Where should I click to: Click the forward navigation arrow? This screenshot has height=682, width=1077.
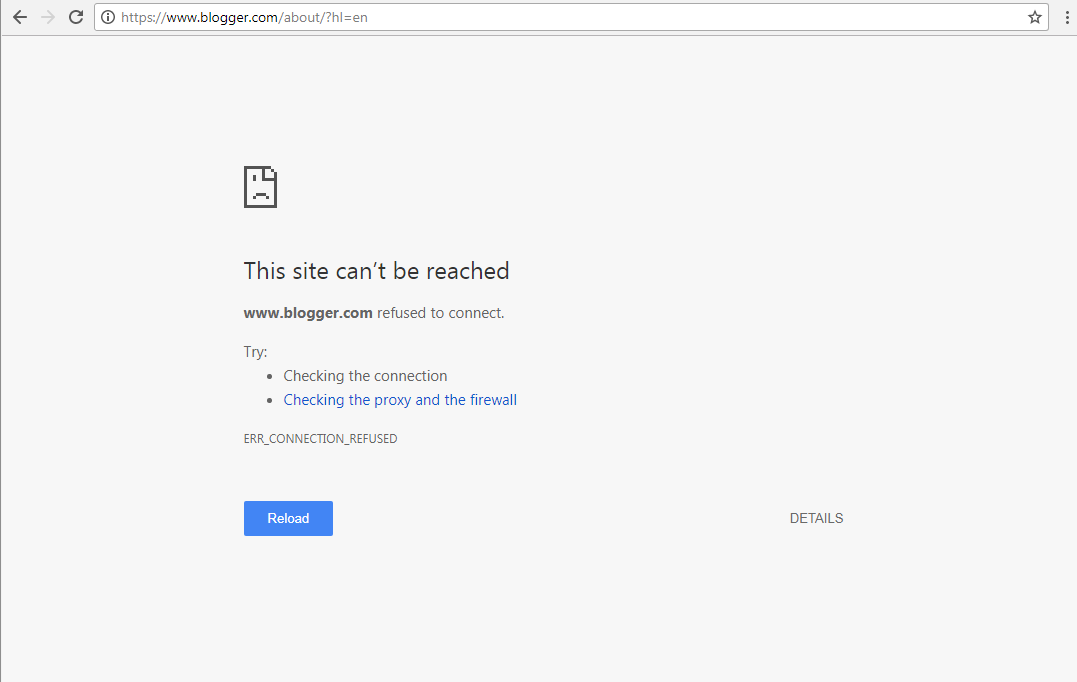pos(48,17)
